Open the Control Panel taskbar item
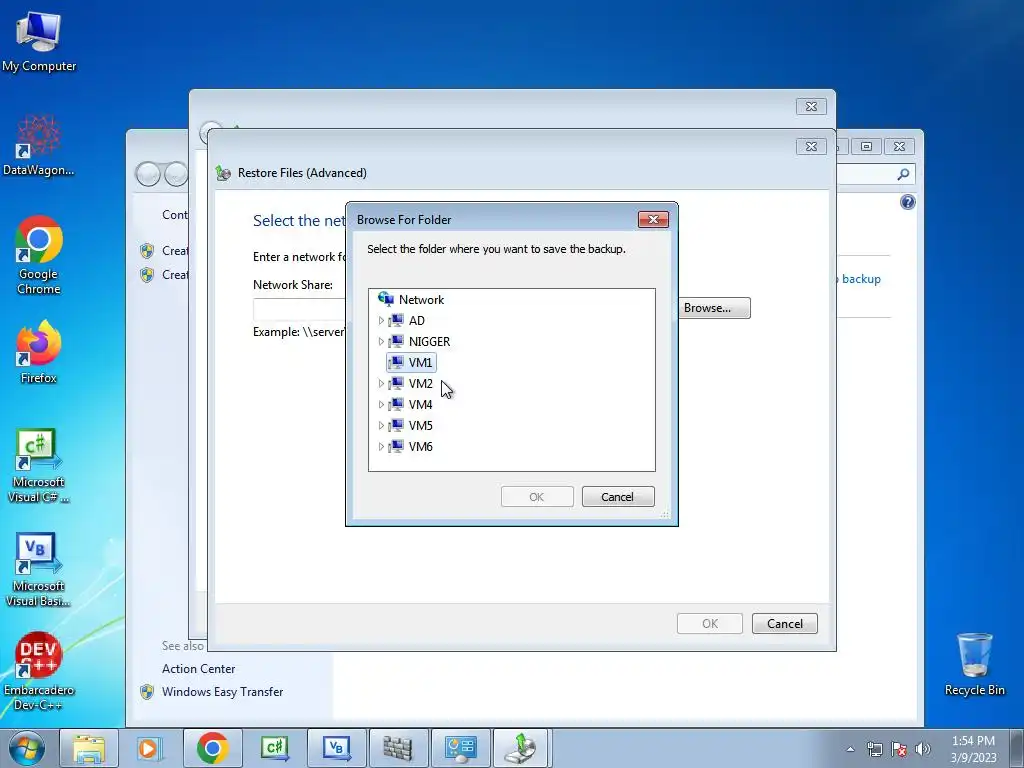The image size is (1024, 768). click(x=460, y=748)
